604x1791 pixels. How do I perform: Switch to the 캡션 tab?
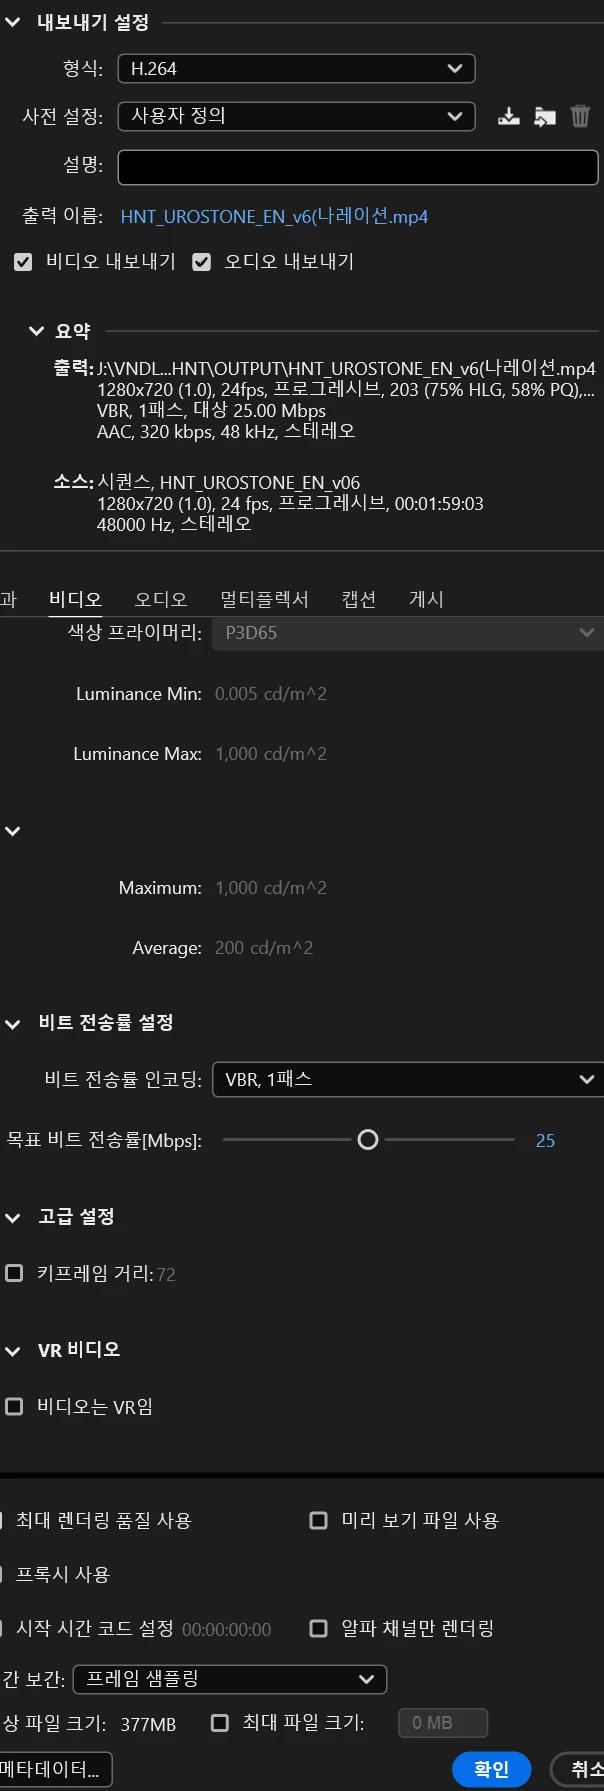[x=358, y=599]
